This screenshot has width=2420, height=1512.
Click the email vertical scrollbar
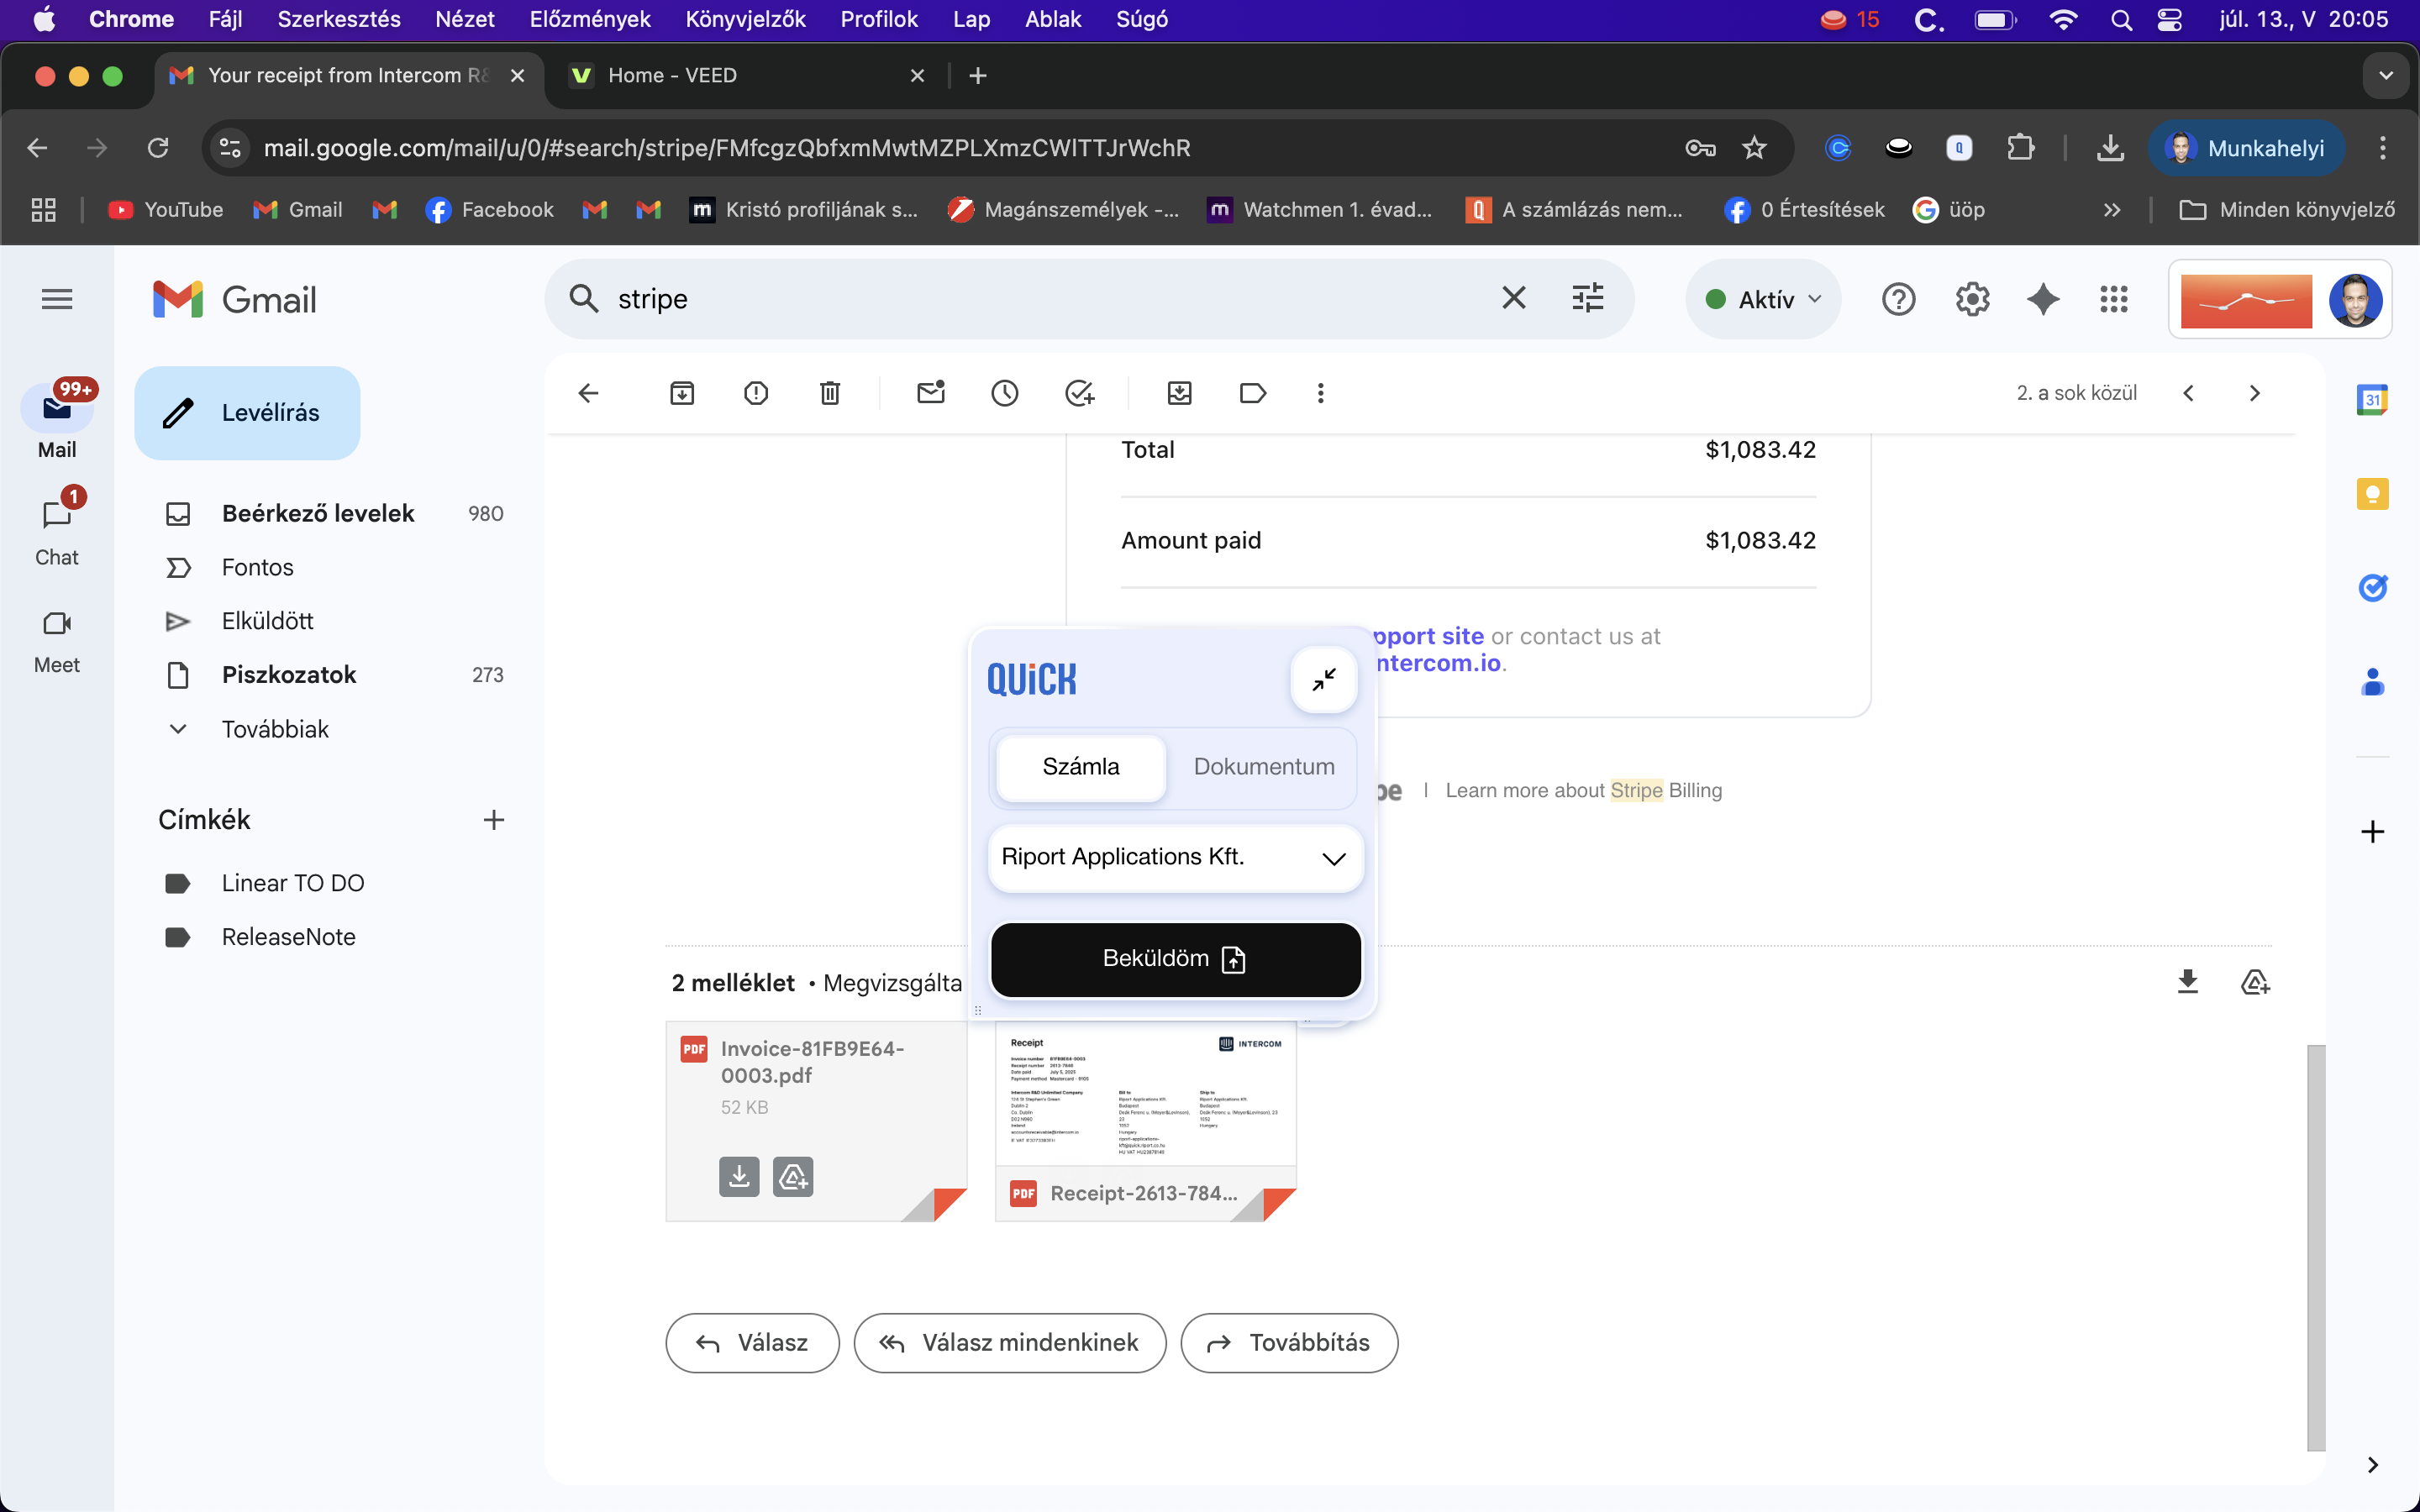(2316, 1247)
